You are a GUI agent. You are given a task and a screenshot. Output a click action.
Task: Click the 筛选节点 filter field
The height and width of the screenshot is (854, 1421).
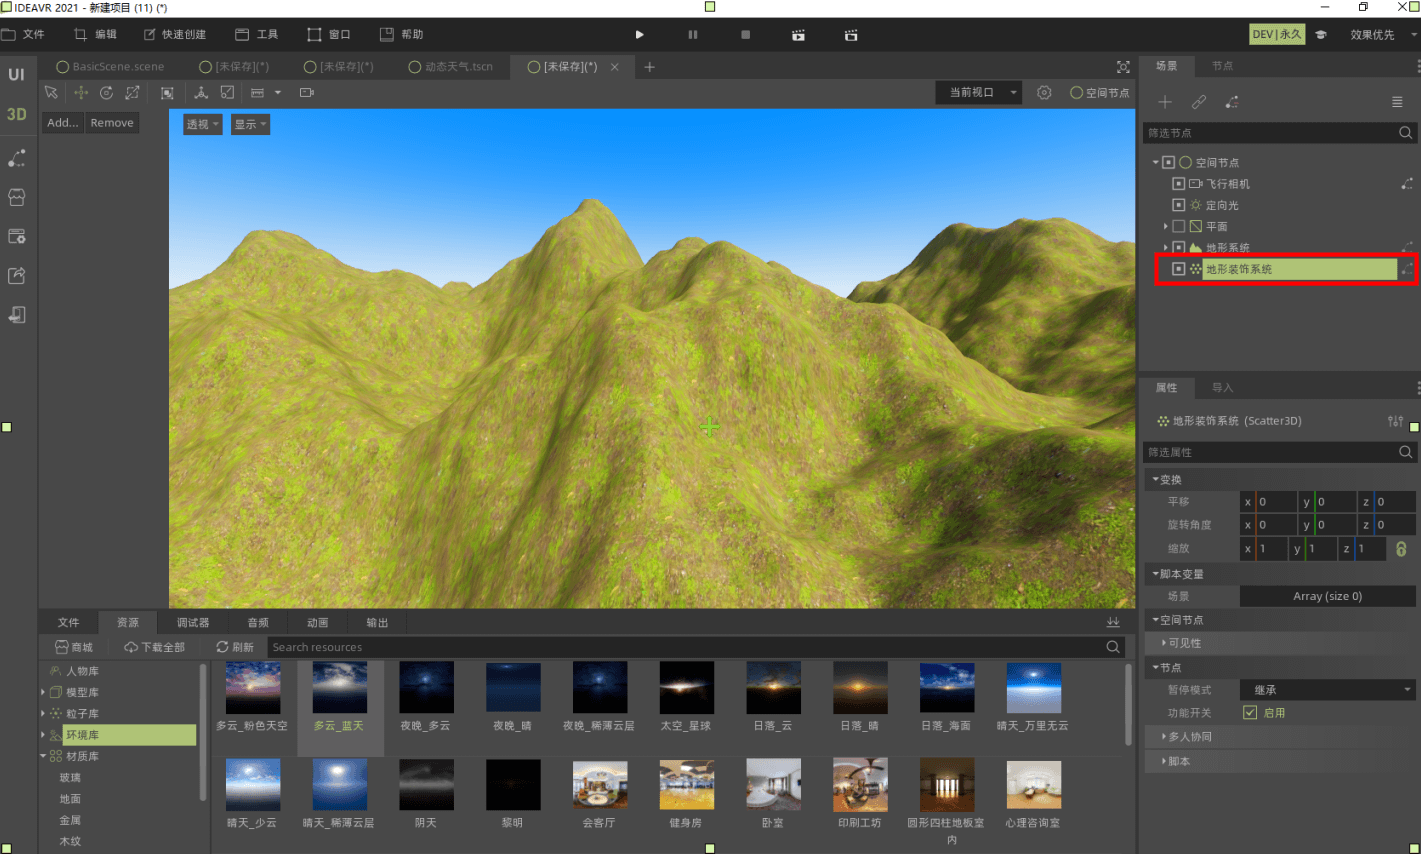pos(1279,132)
